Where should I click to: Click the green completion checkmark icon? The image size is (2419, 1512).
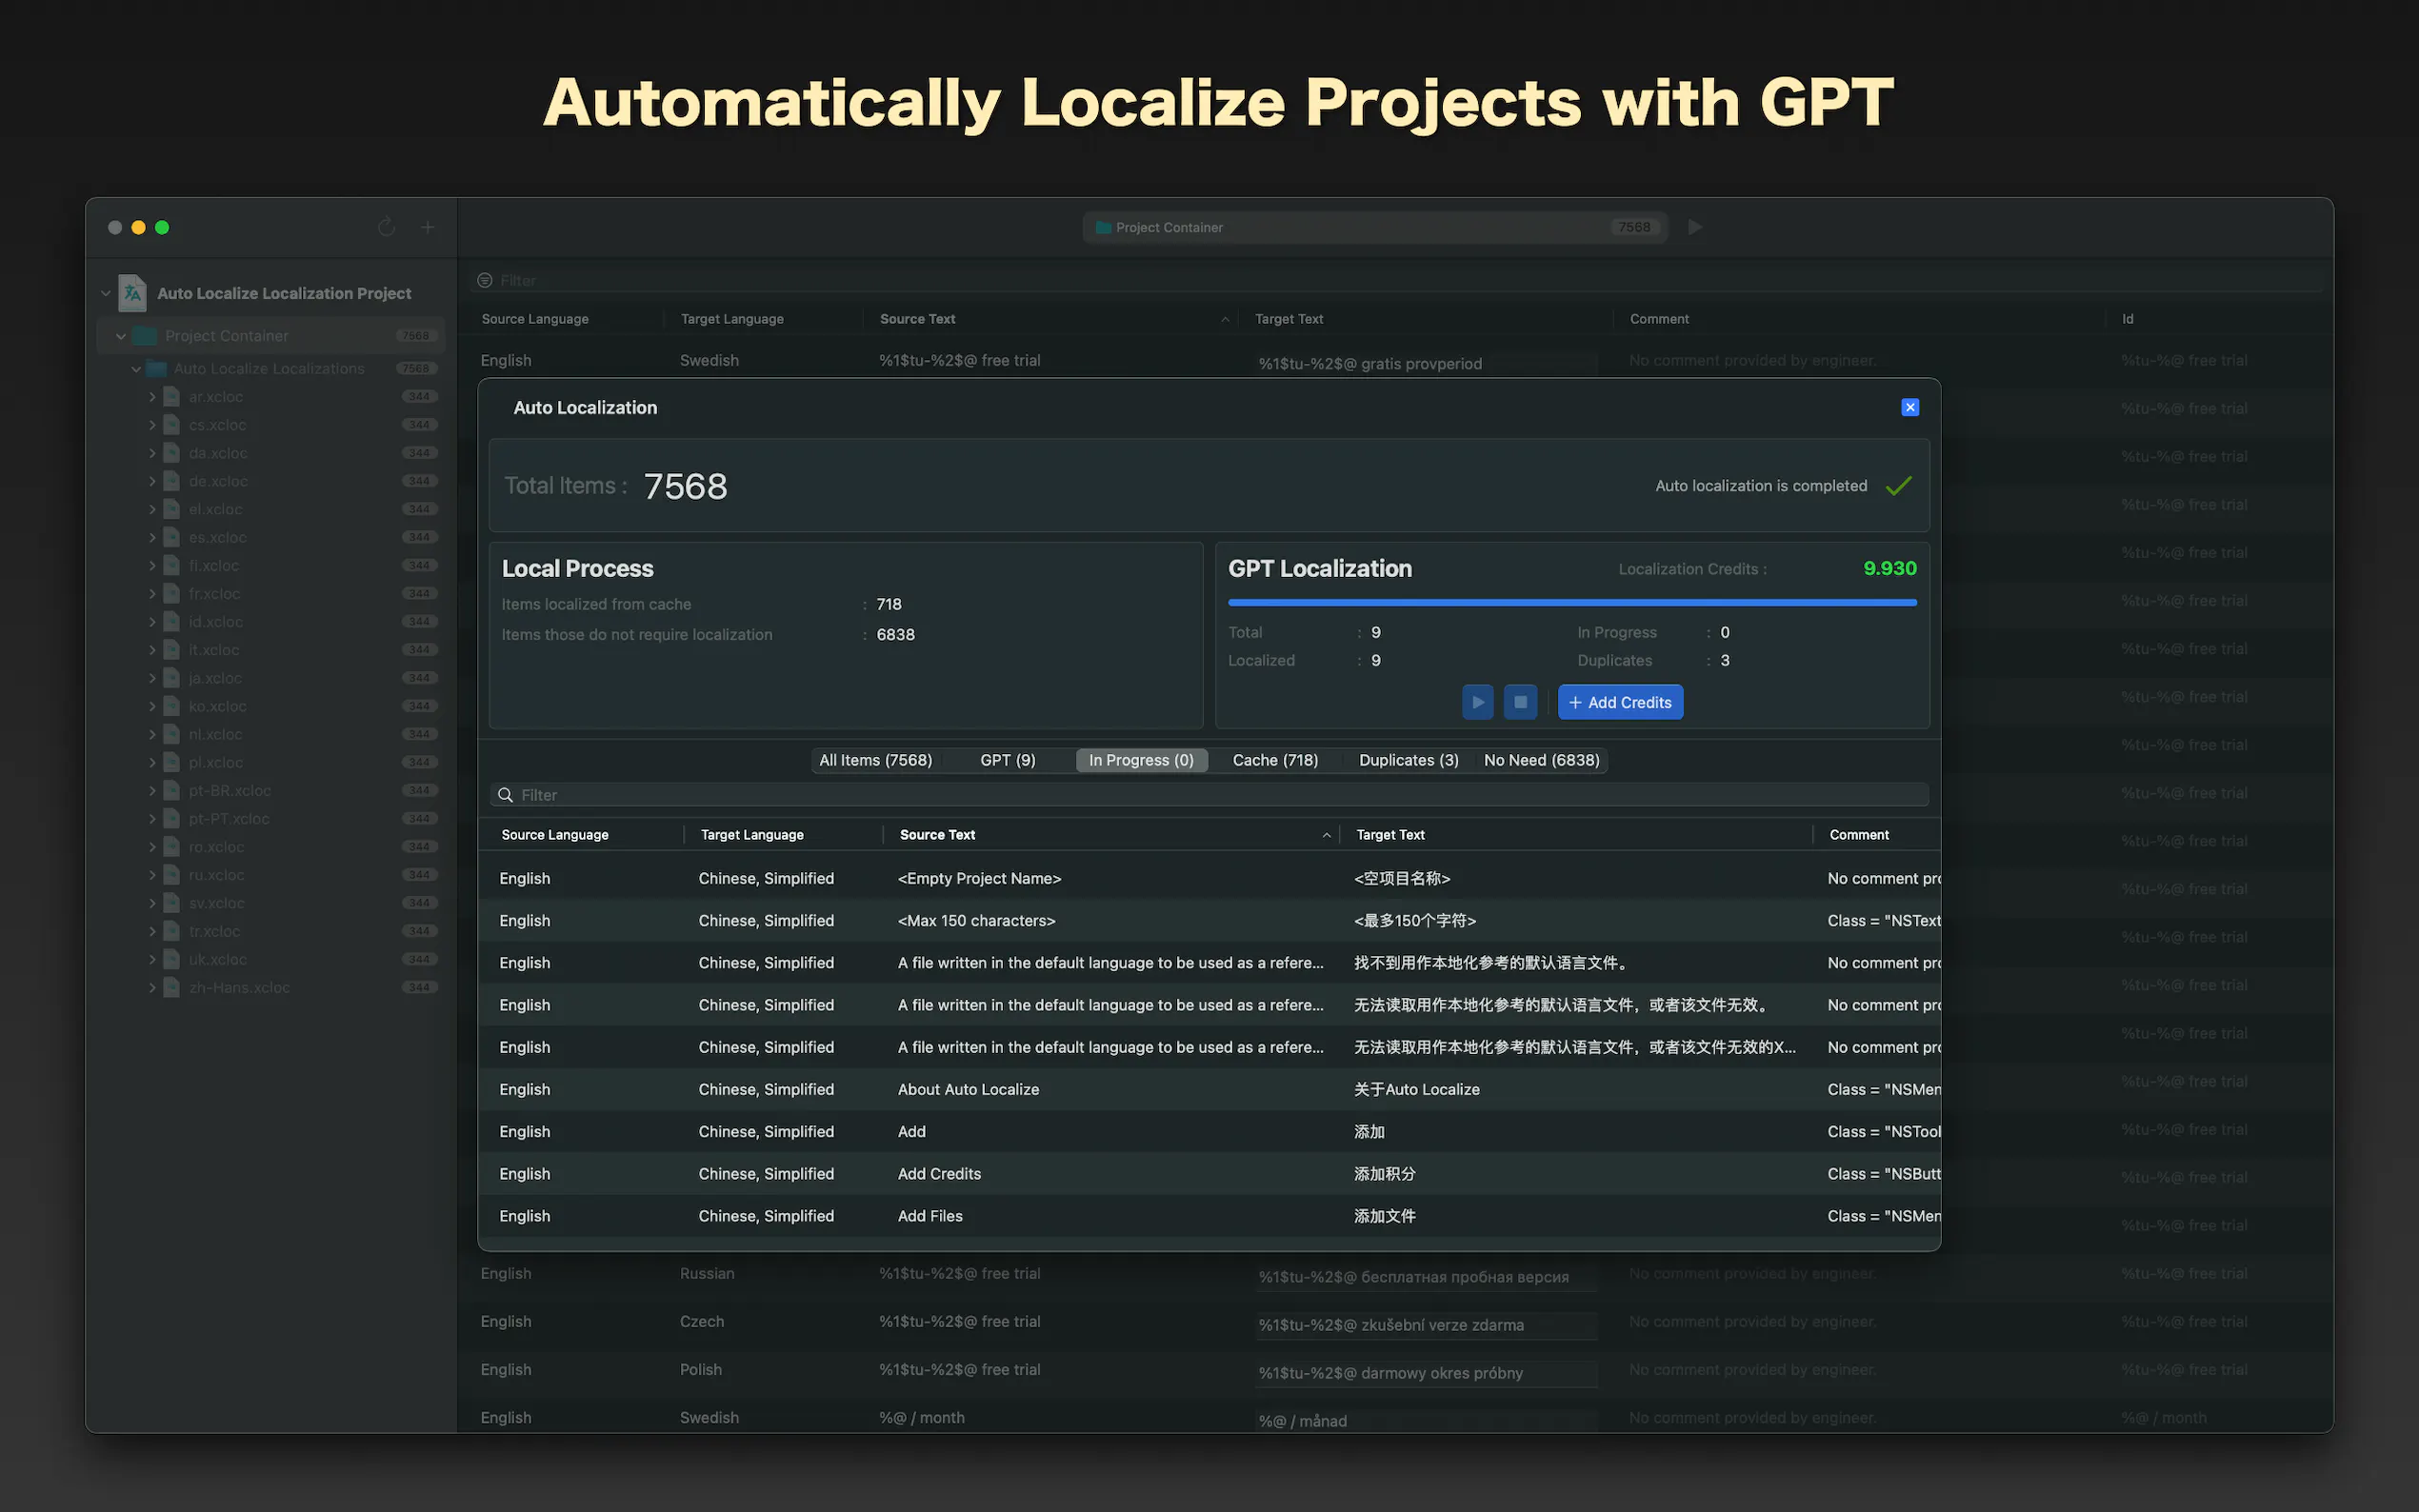pos(1898,486)
